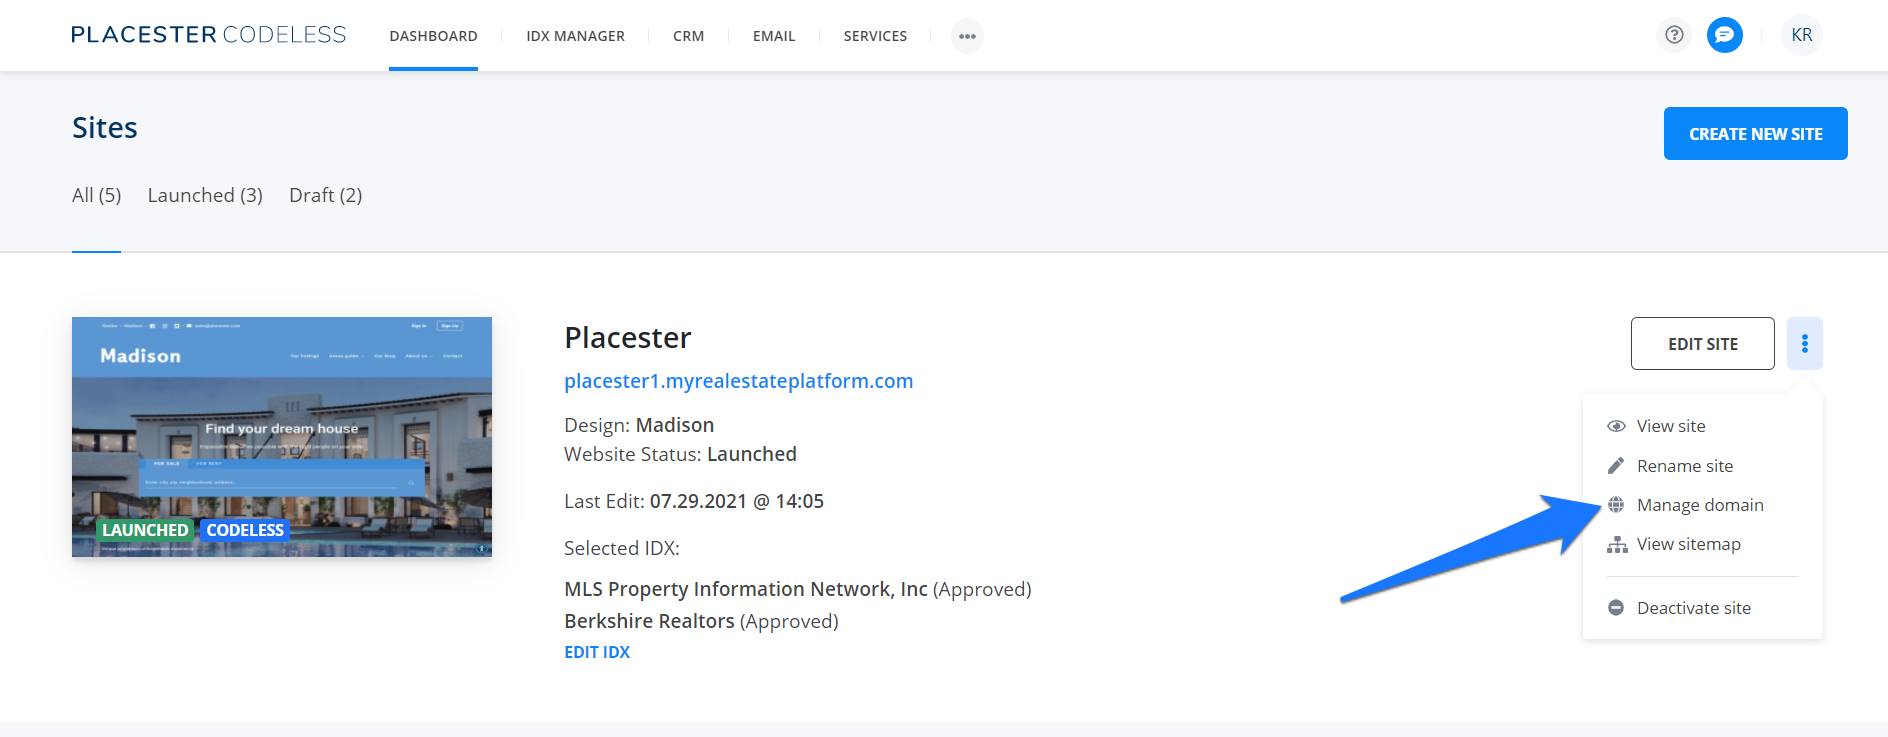1888x737 pixels.
Task: Open the placester1.myrealestateplatform.com link
Action: coord(738,381)
